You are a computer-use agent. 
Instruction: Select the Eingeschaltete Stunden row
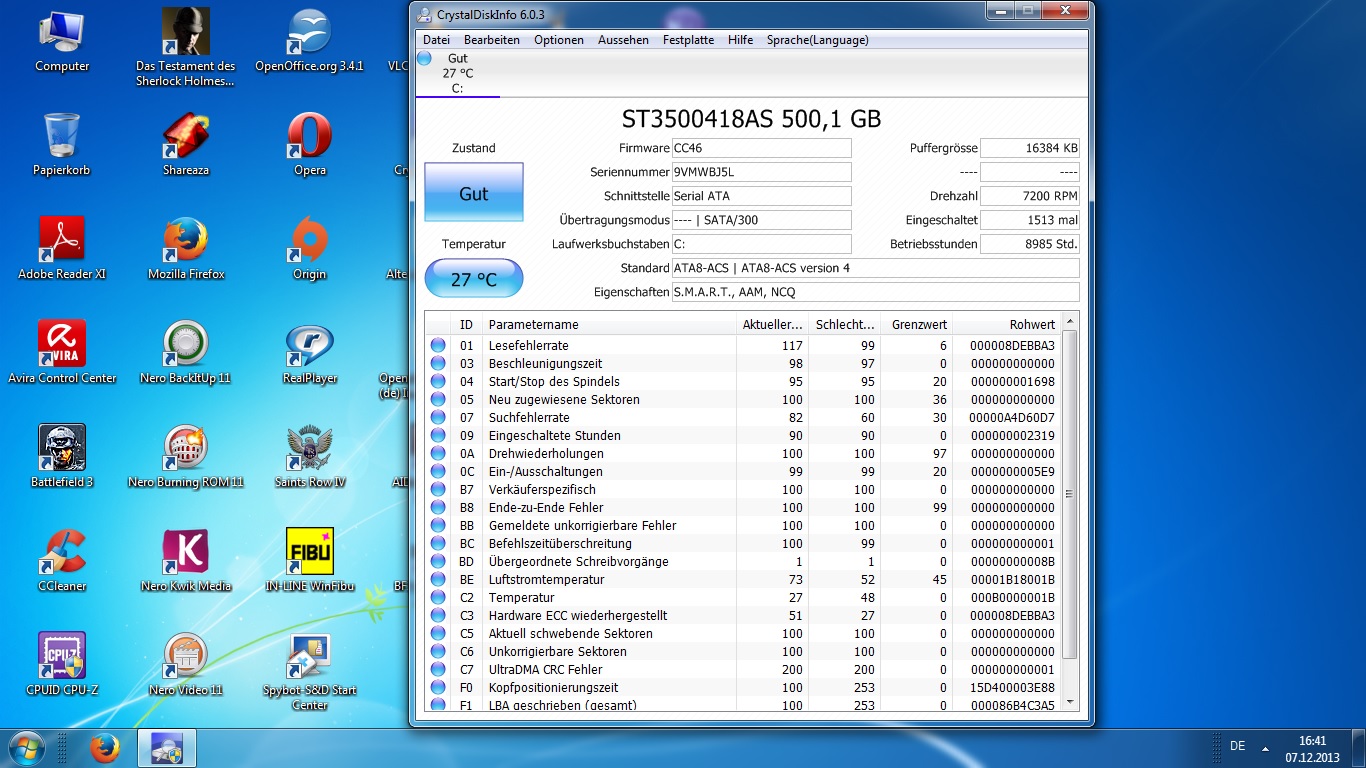click(742, 435)
